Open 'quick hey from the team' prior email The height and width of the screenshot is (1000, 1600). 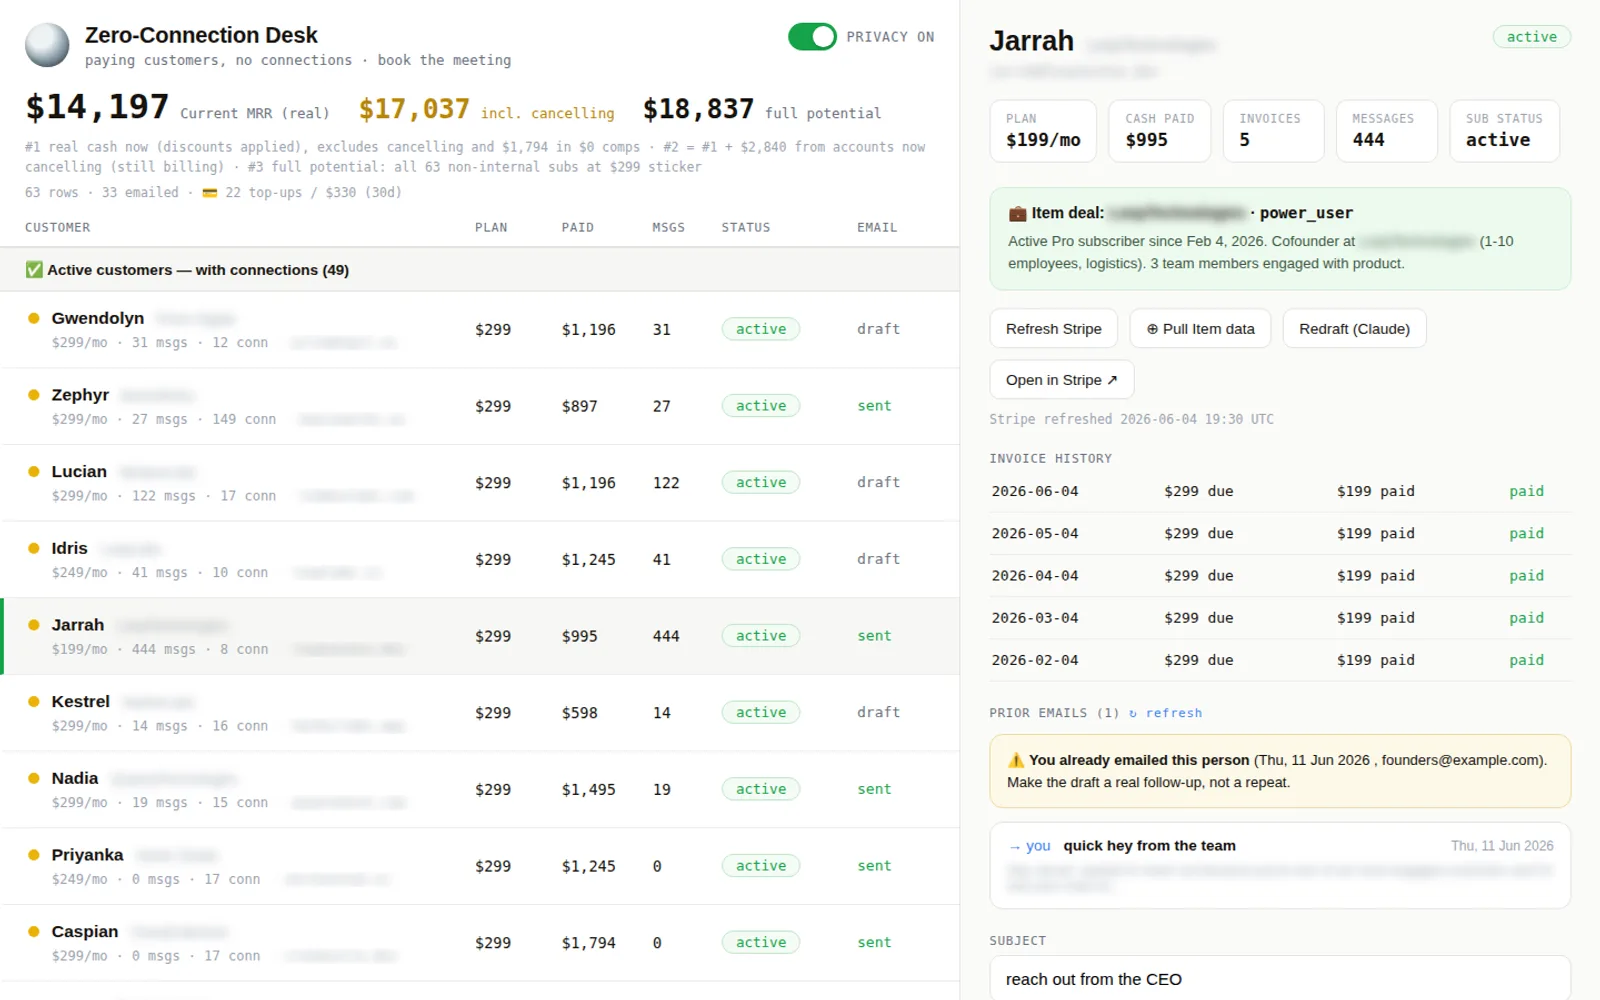(1280, 865)
